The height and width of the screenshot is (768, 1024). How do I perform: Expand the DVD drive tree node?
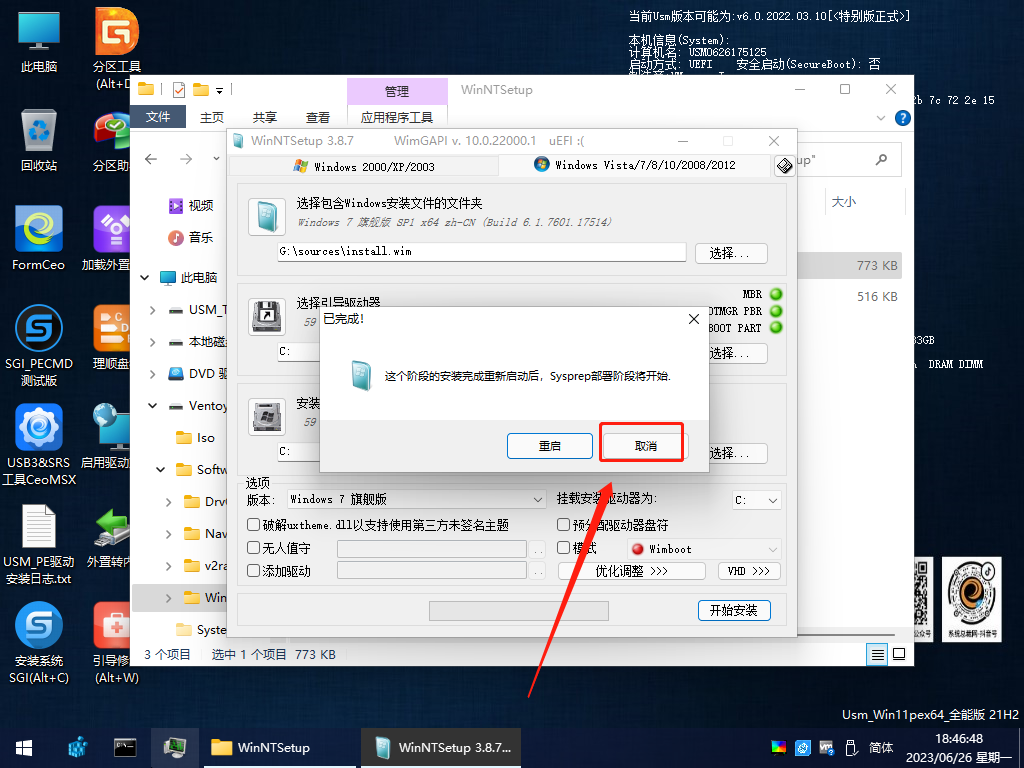(x=153, y=374)
